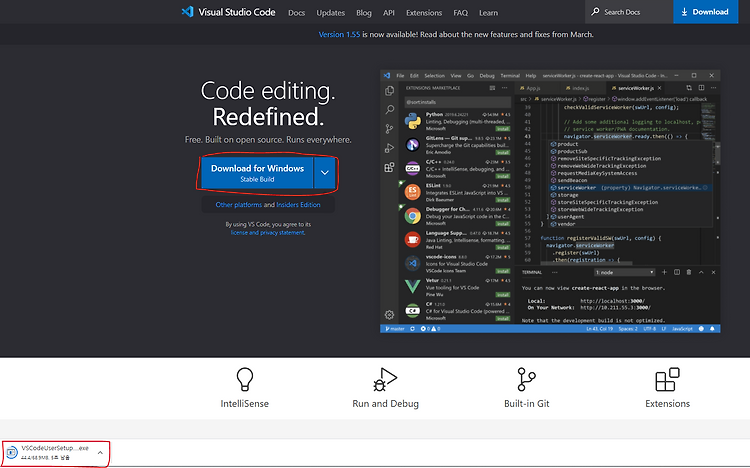Click Run icon in hero activity bar

tap(389, 148)
